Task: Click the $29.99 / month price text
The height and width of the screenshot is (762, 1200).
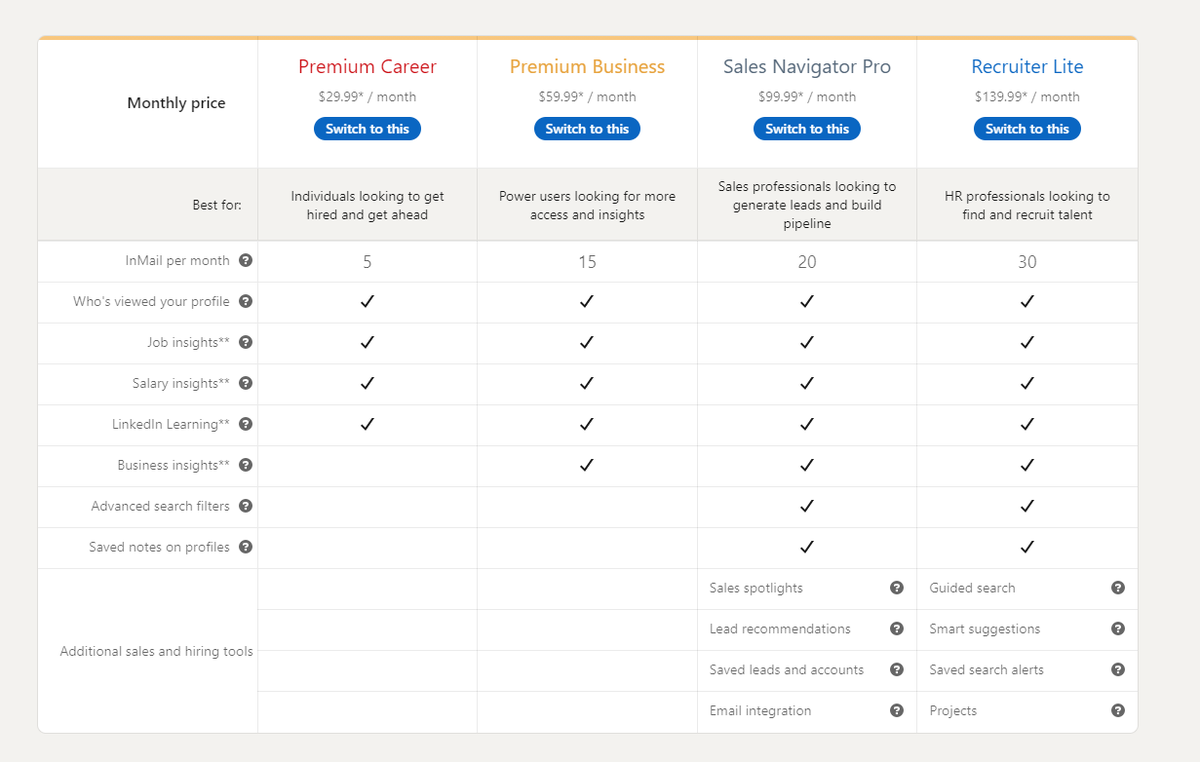Action: coord(367,97)
